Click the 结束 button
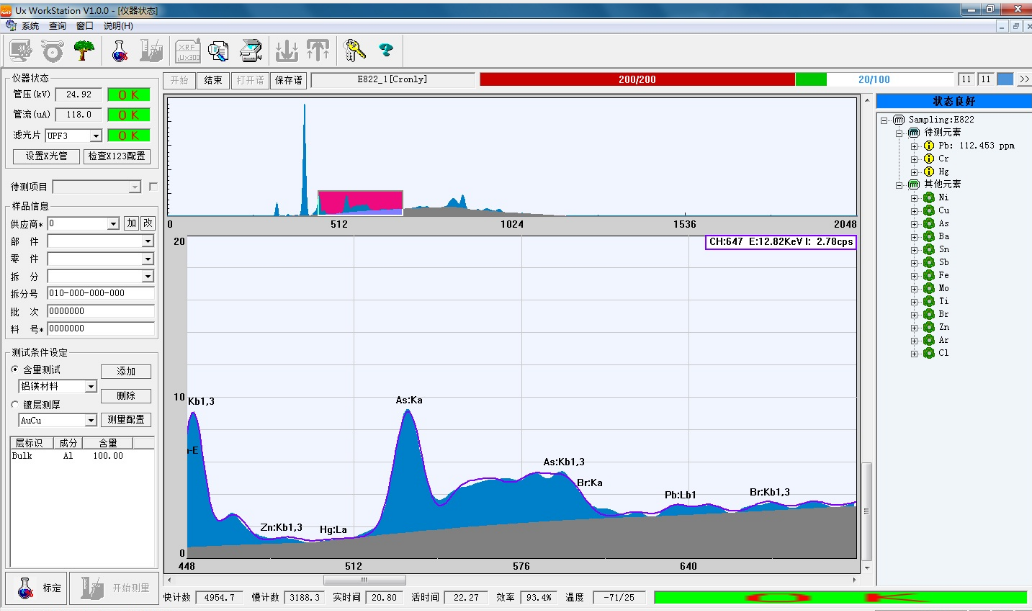The height and width of the screenshot is (611, 1032). (213, 80)
